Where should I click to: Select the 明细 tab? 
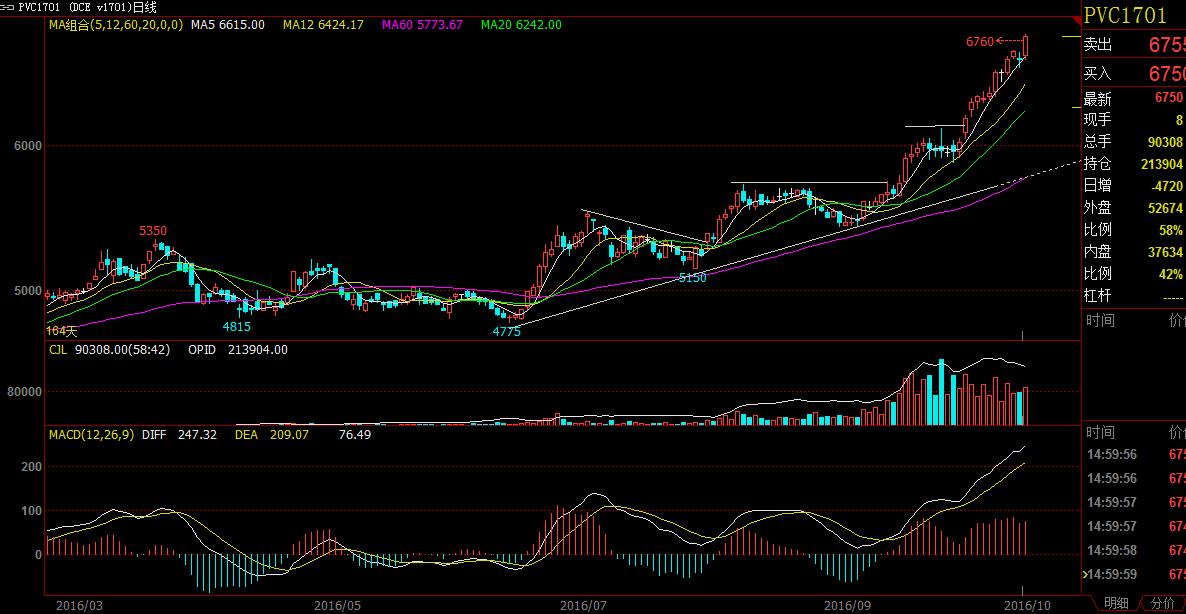(1116, 603)
